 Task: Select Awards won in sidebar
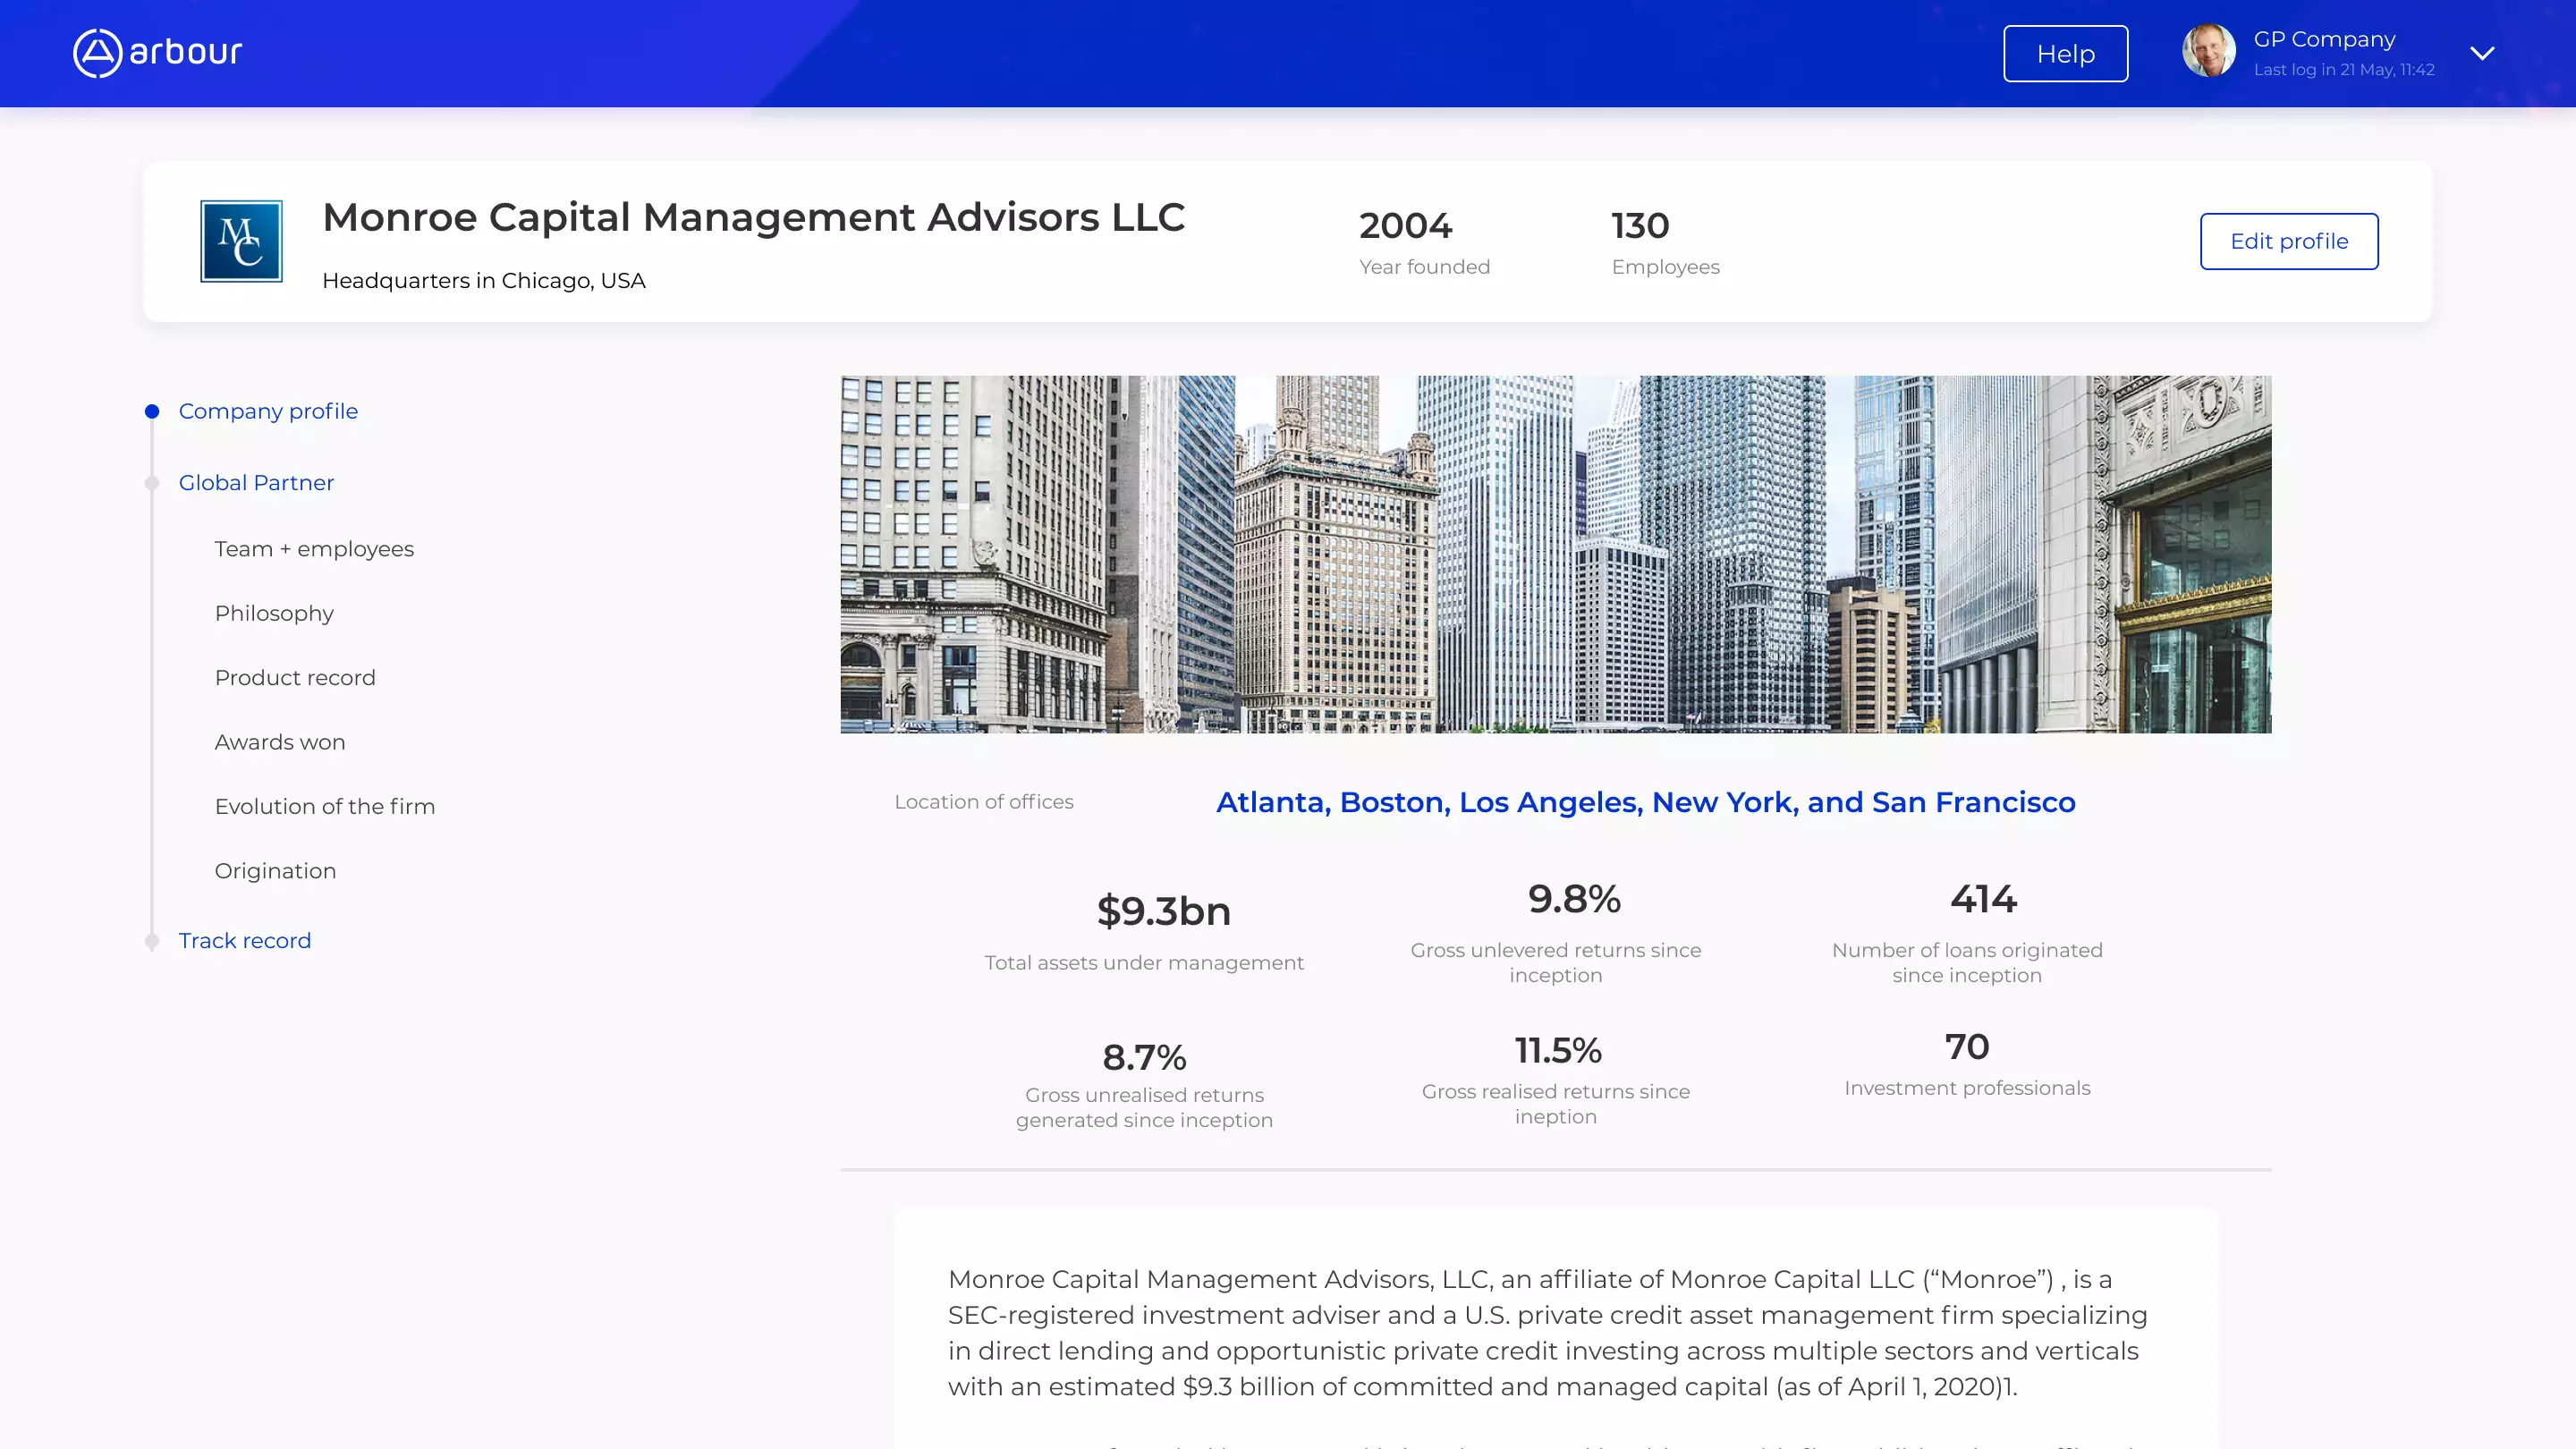280,742
